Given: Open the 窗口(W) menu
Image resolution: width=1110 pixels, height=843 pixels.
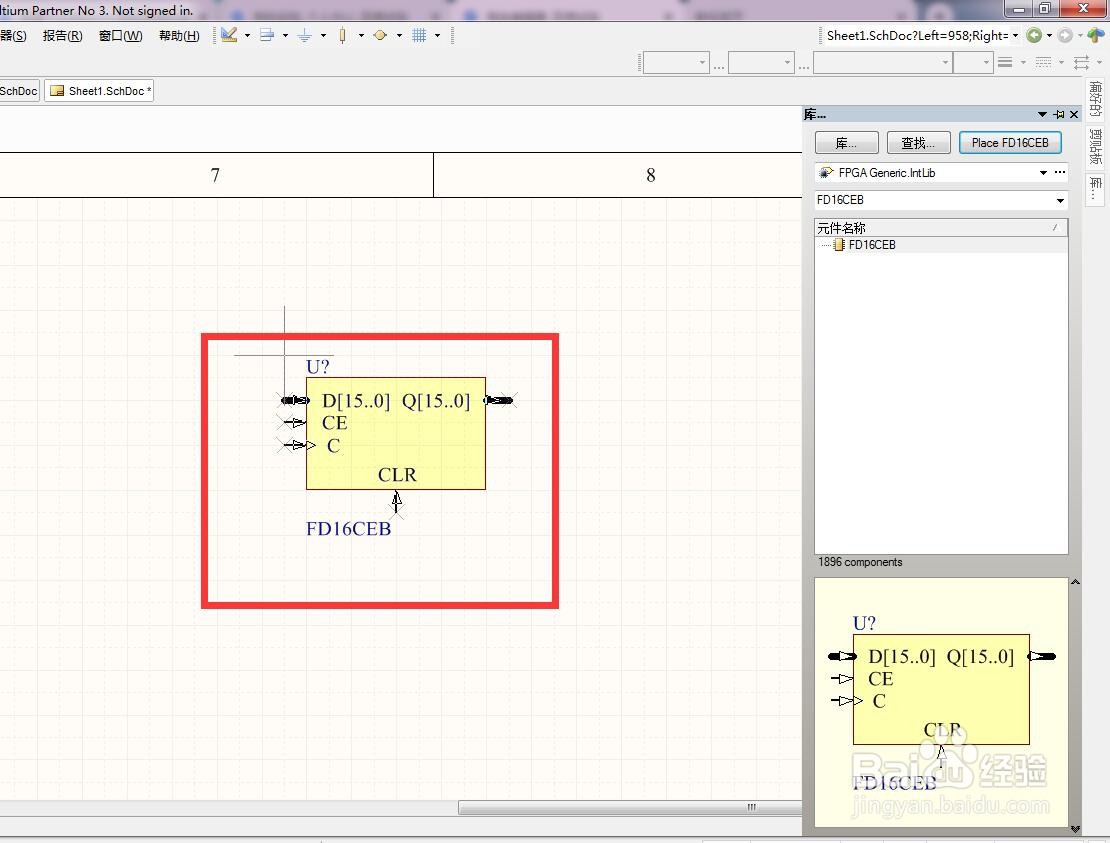Looking at the screenshot, I should click(x=120, y=35).
